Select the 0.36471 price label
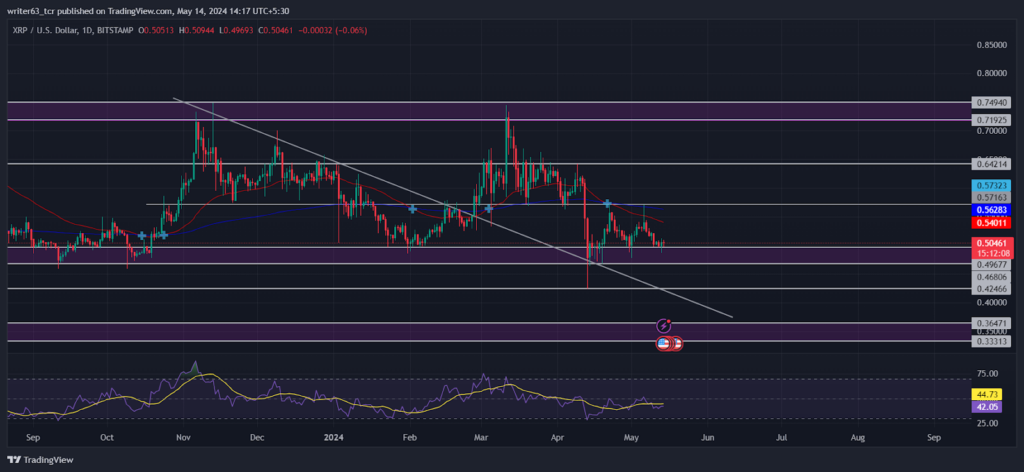The width and height of the screenshot is (1024, 472). pyautogui.click(x=991, y=323)
